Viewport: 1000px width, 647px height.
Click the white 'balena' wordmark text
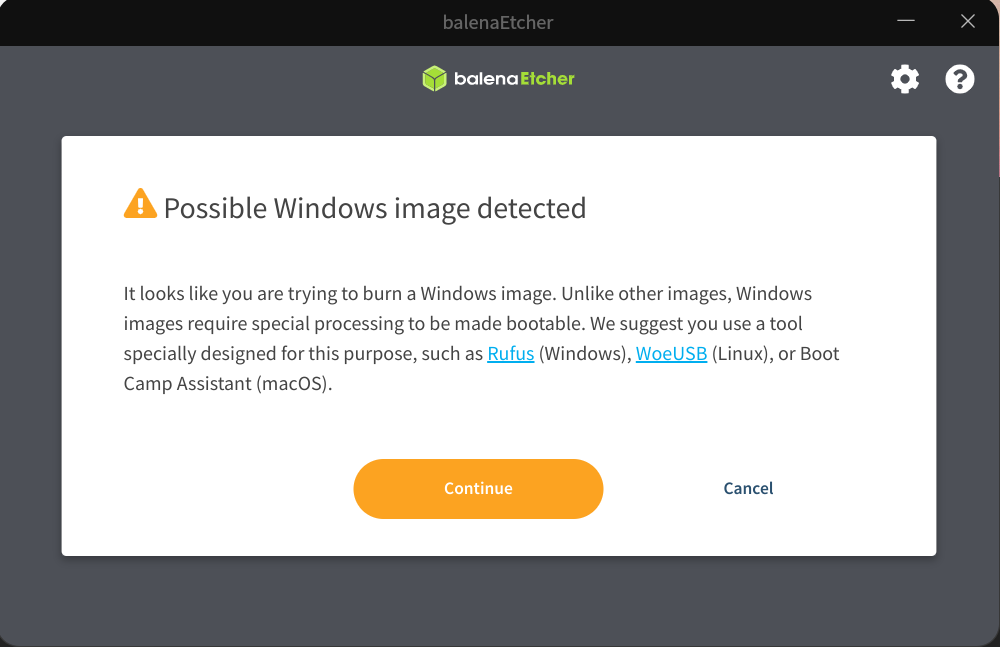486,78
